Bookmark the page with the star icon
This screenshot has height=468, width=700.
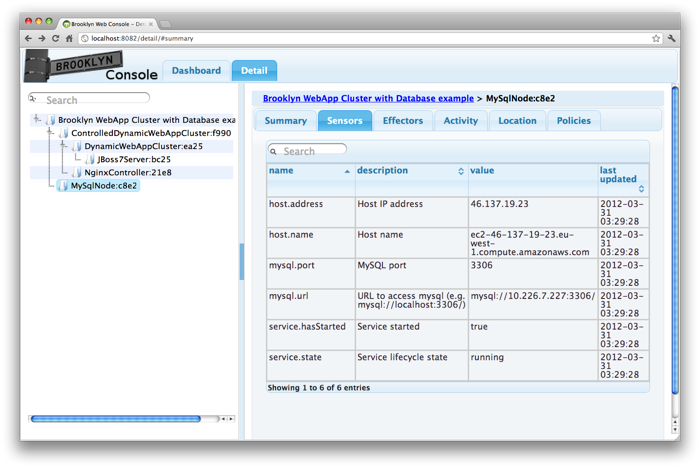(x=656, y=38)
